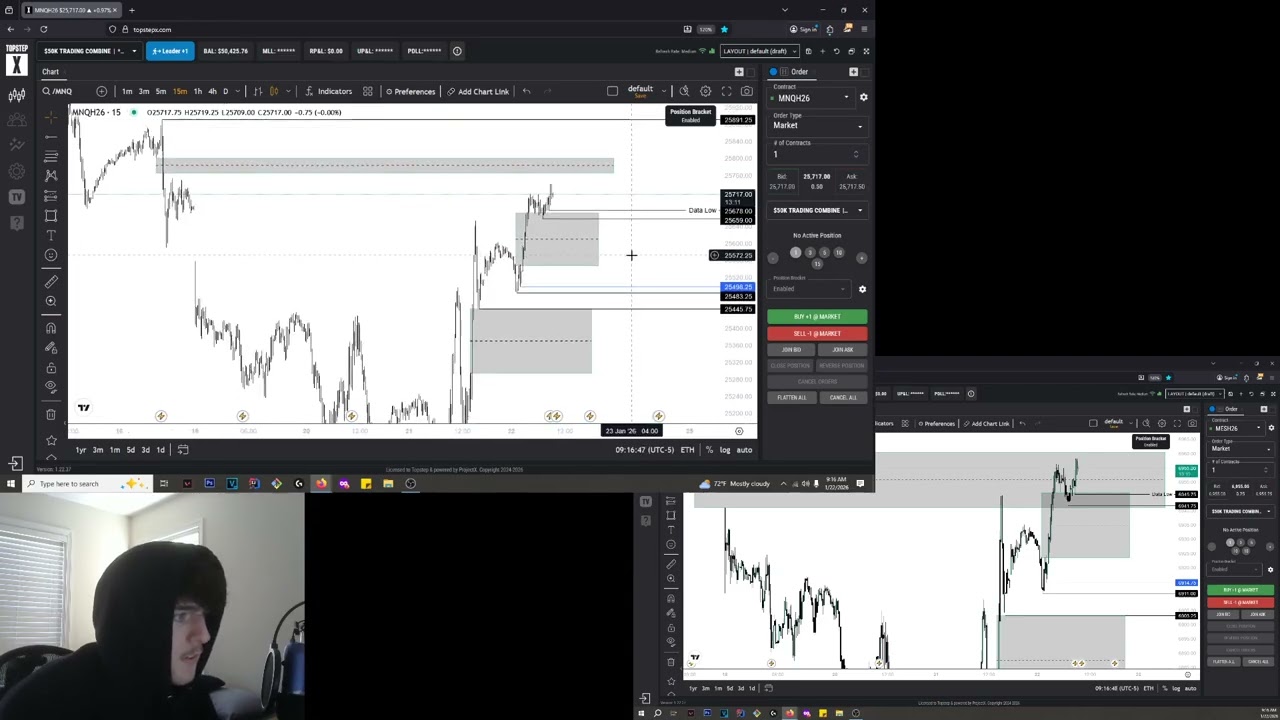Switch to 4h timeframe

coord(212,91)
